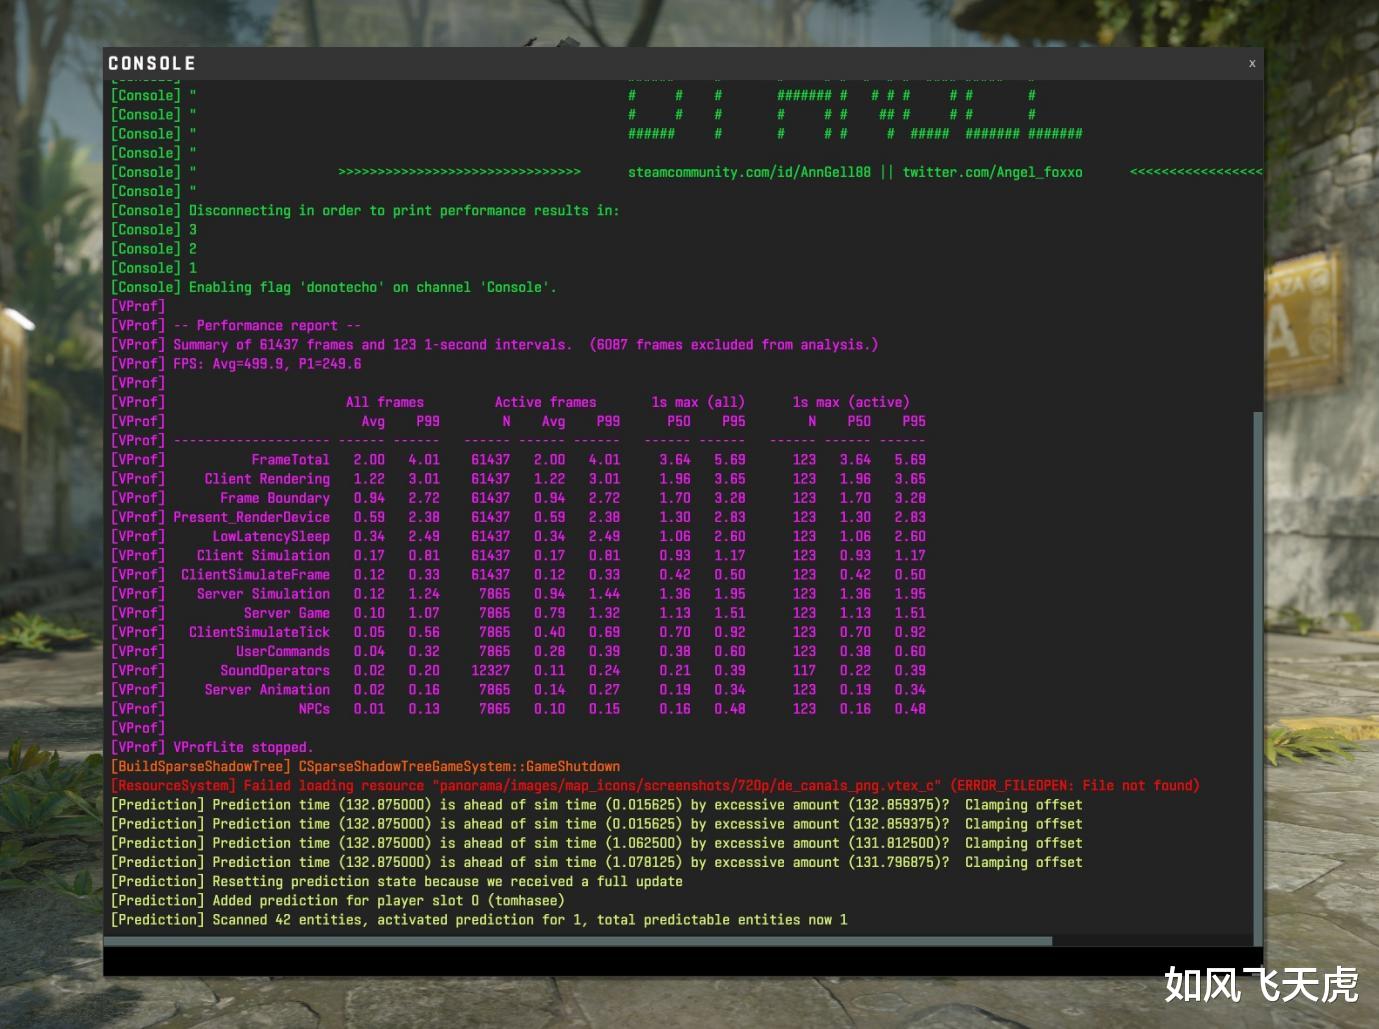Click the 'Frame Boundary' row label
Viewport: 1379px width, 1029px height.
(275, 498)
